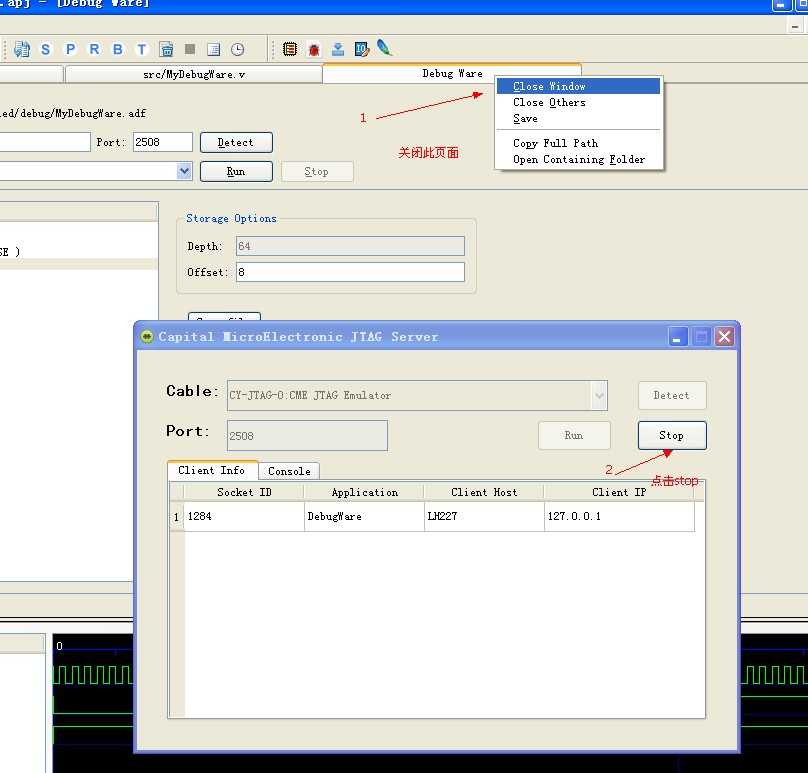Choose Open Containing Folder menu entry
Image resolution: width=808 pixels, height=773 pixels.
(x=578, y=159)
